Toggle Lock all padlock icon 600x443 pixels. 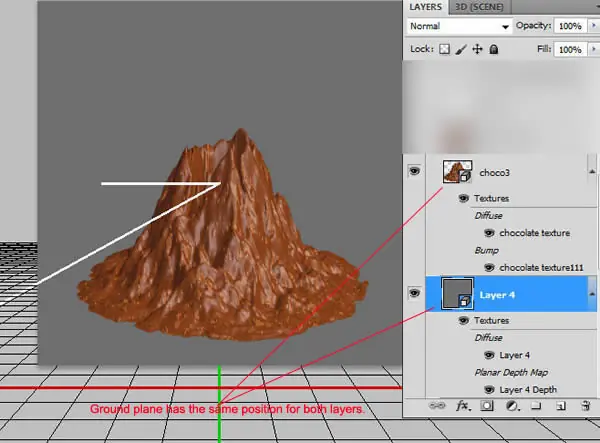coord(494,49)
